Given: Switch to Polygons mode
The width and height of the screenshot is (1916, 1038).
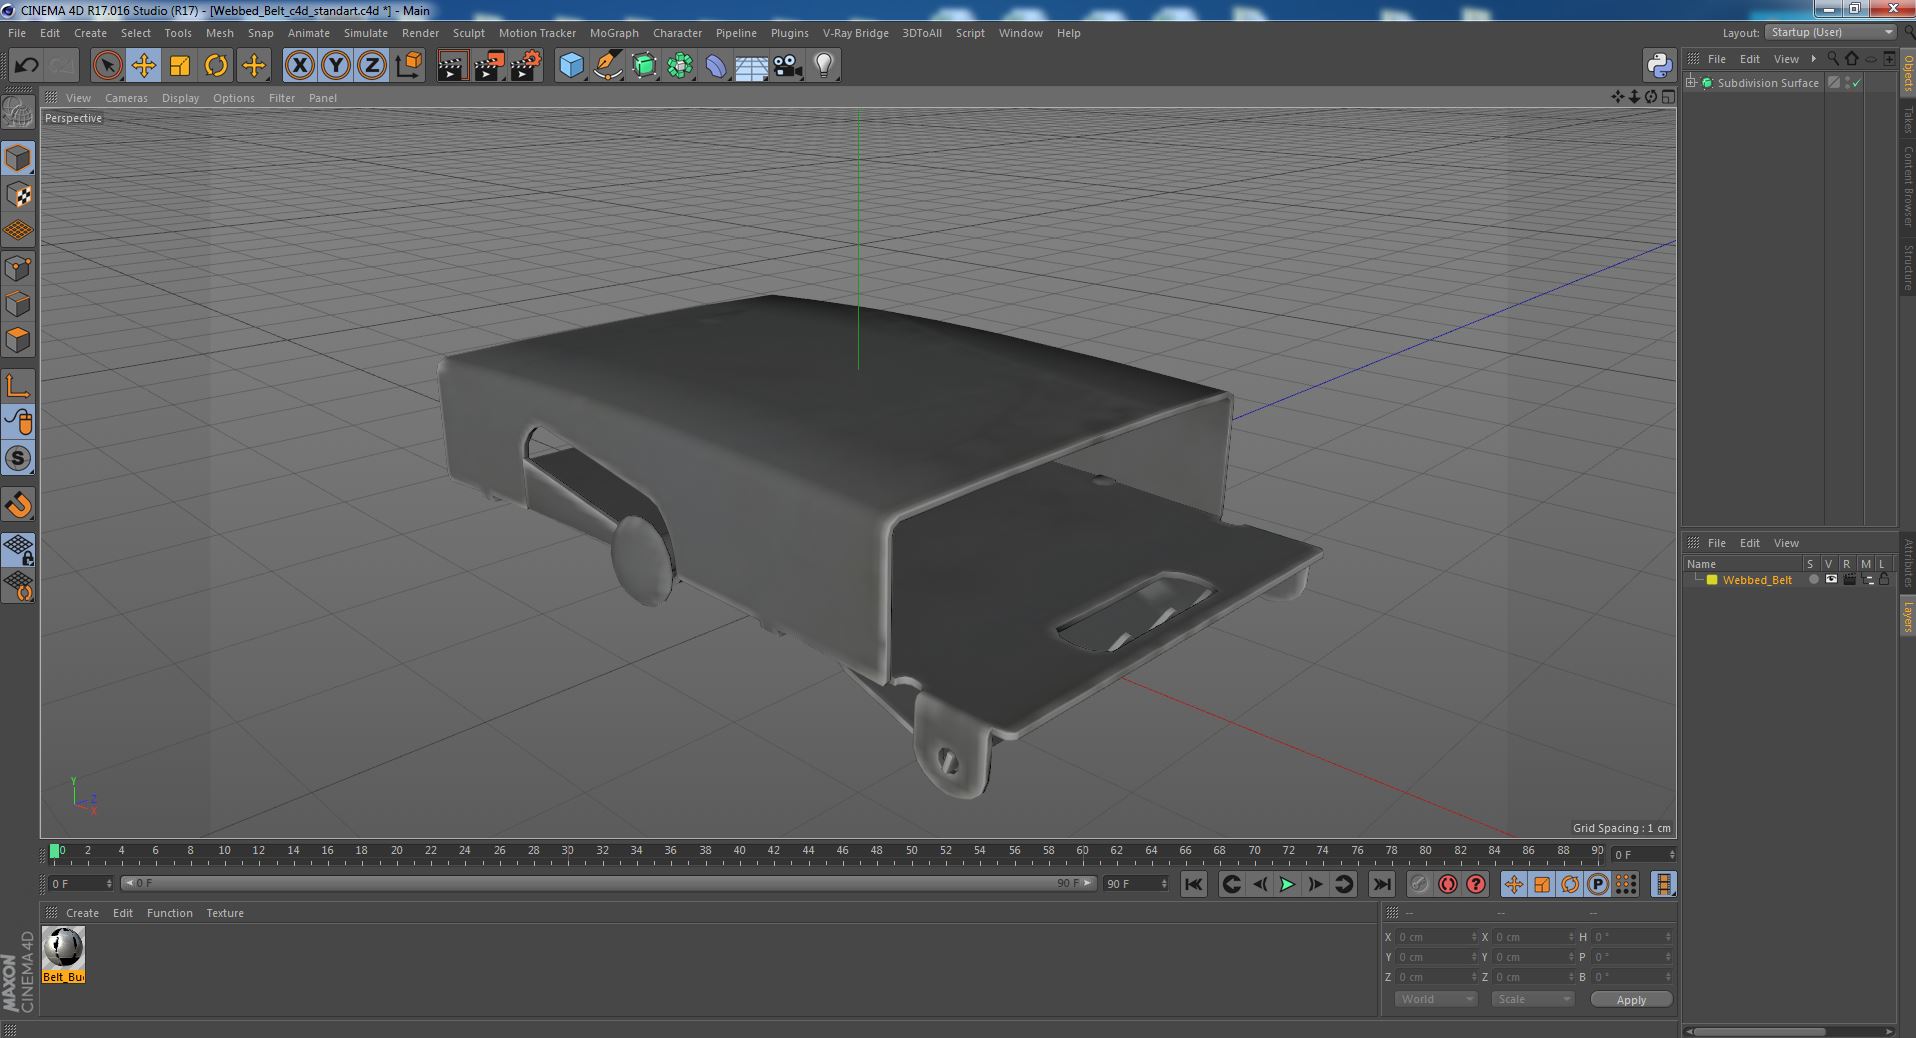Looking at the screenshot, I should coord(18,340).
